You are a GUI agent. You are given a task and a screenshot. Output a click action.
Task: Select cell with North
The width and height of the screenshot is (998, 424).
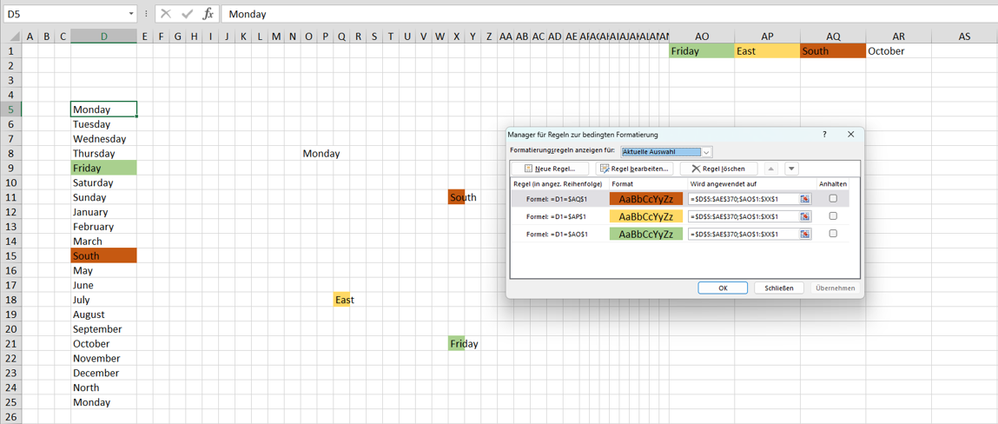click(104, 388)
